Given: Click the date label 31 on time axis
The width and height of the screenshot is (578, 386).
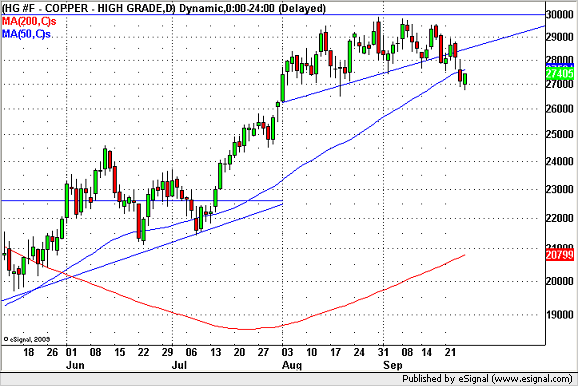Looking at the screenshot, I should 383,352.
